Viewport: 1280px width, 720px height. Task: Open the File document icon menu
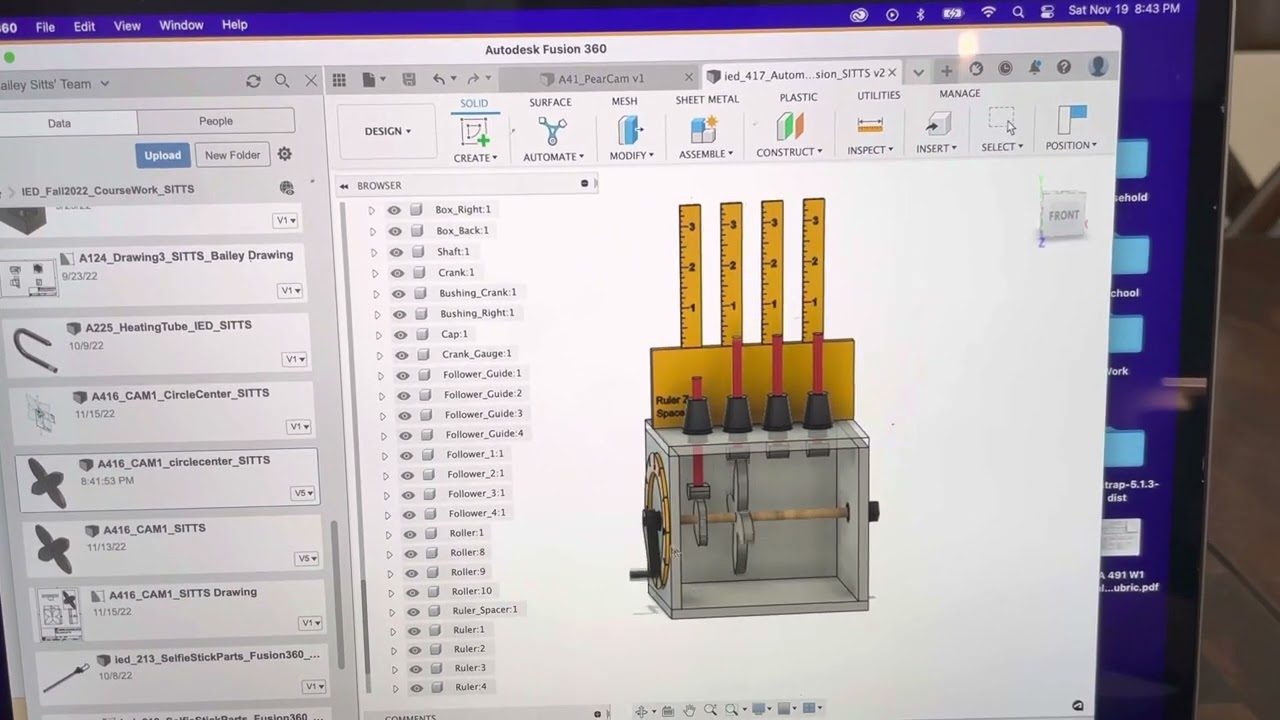pyautogui.click(x=372, y=80)
